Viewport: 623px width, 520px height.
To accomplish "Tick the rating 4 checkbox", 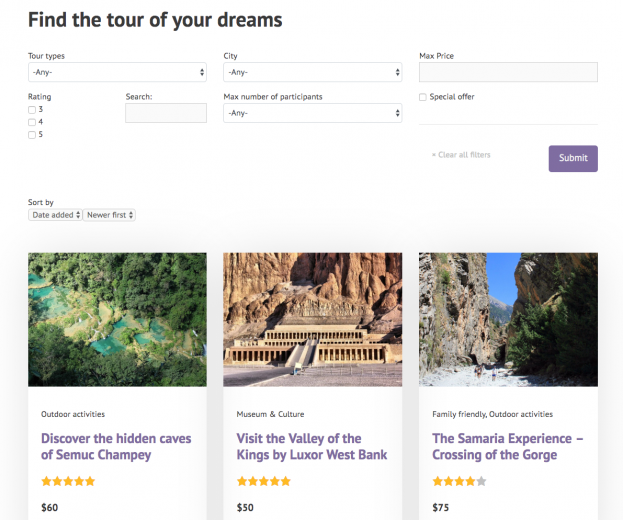I will pos(32,122).
